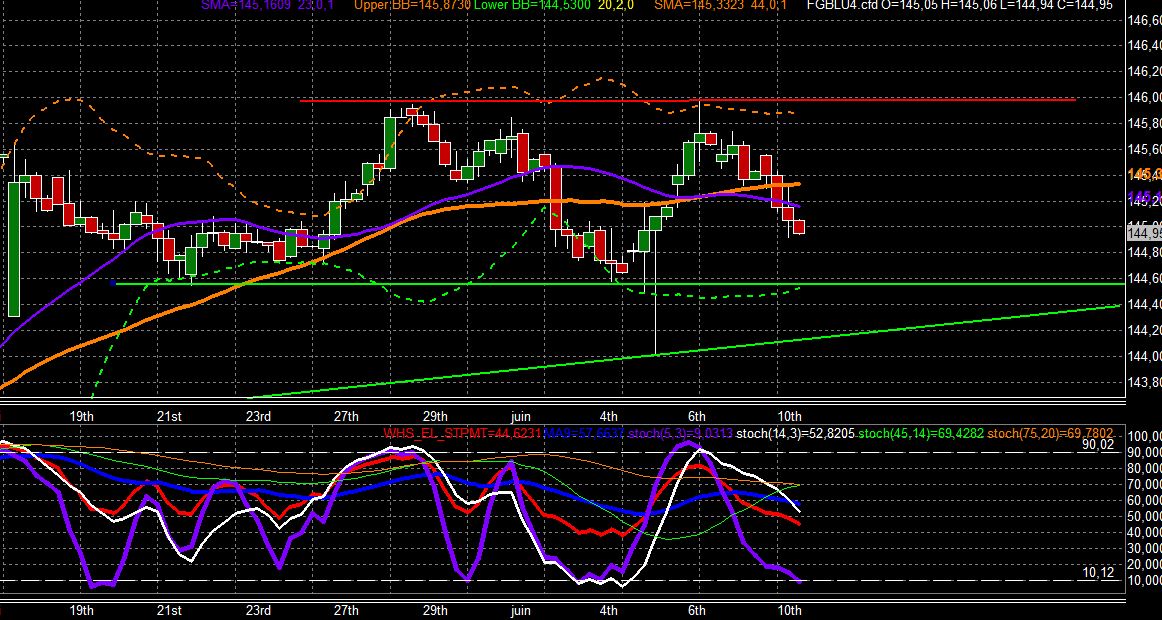Viewport: 1162px width, 620px height.
Task: Click the '90,02' overbought level label
Action: tap(1098, 444)
